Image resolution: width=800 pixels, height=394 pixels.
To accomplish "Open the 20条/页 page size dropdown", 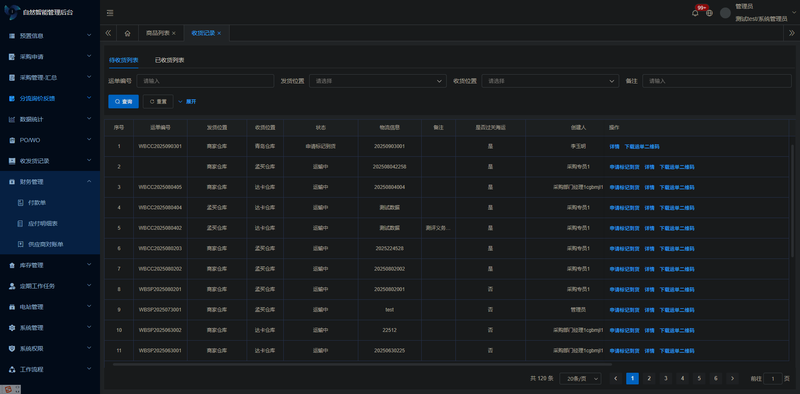I will [580, 378].
